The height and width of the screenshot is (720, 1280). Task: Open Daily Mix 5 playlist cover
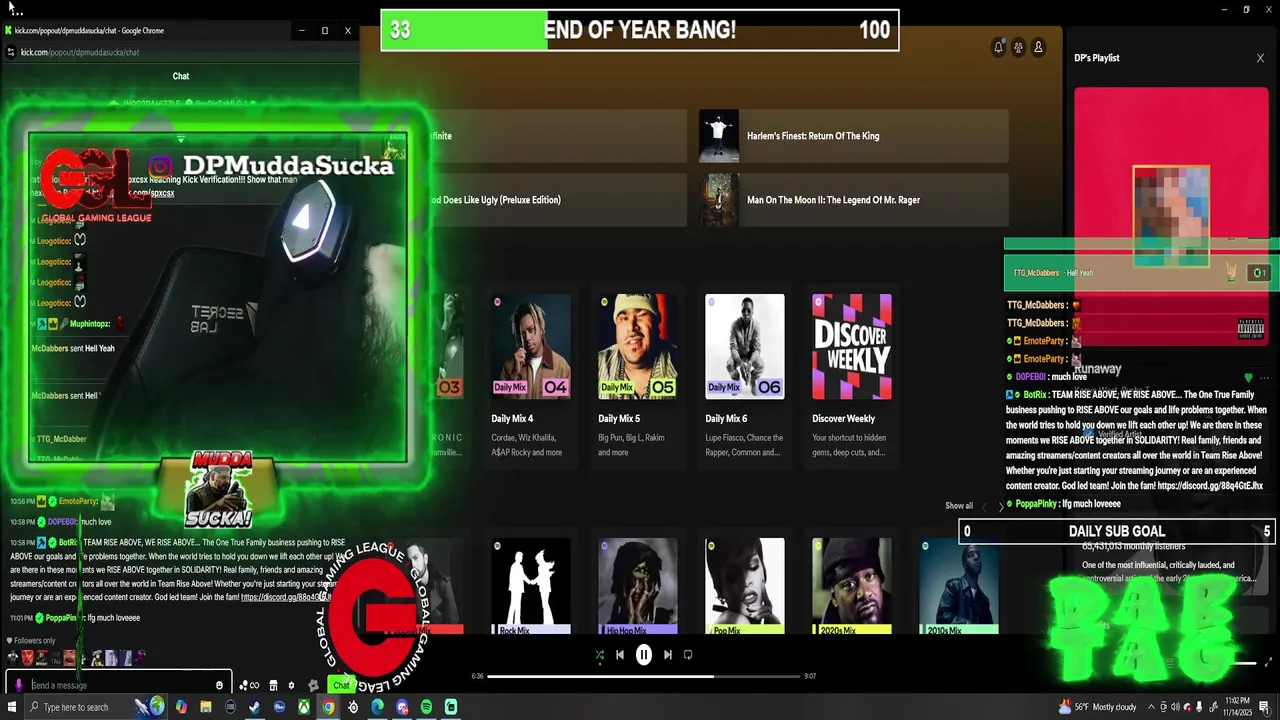[638, 346]
